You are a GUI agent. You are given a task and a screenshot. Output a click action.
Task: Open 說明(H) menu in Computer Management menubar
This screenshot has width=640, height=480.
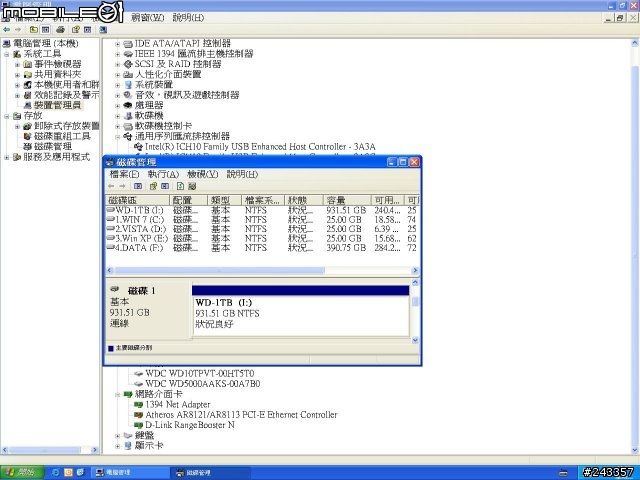click(x=188, y=18)
